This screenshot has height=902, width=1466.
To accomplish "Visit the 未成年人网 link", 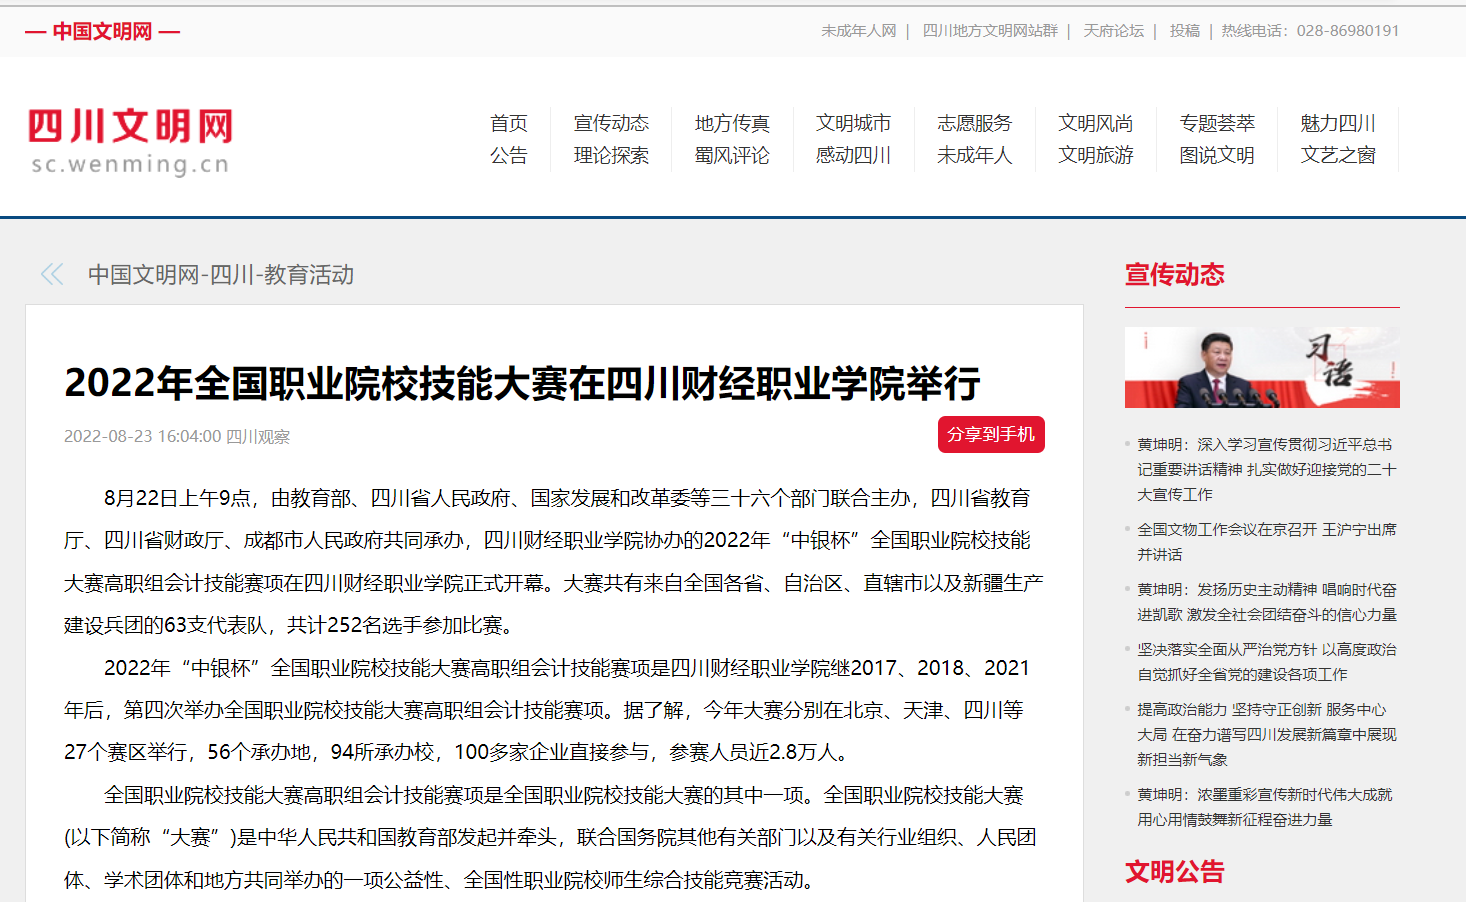I will point(858,31).
